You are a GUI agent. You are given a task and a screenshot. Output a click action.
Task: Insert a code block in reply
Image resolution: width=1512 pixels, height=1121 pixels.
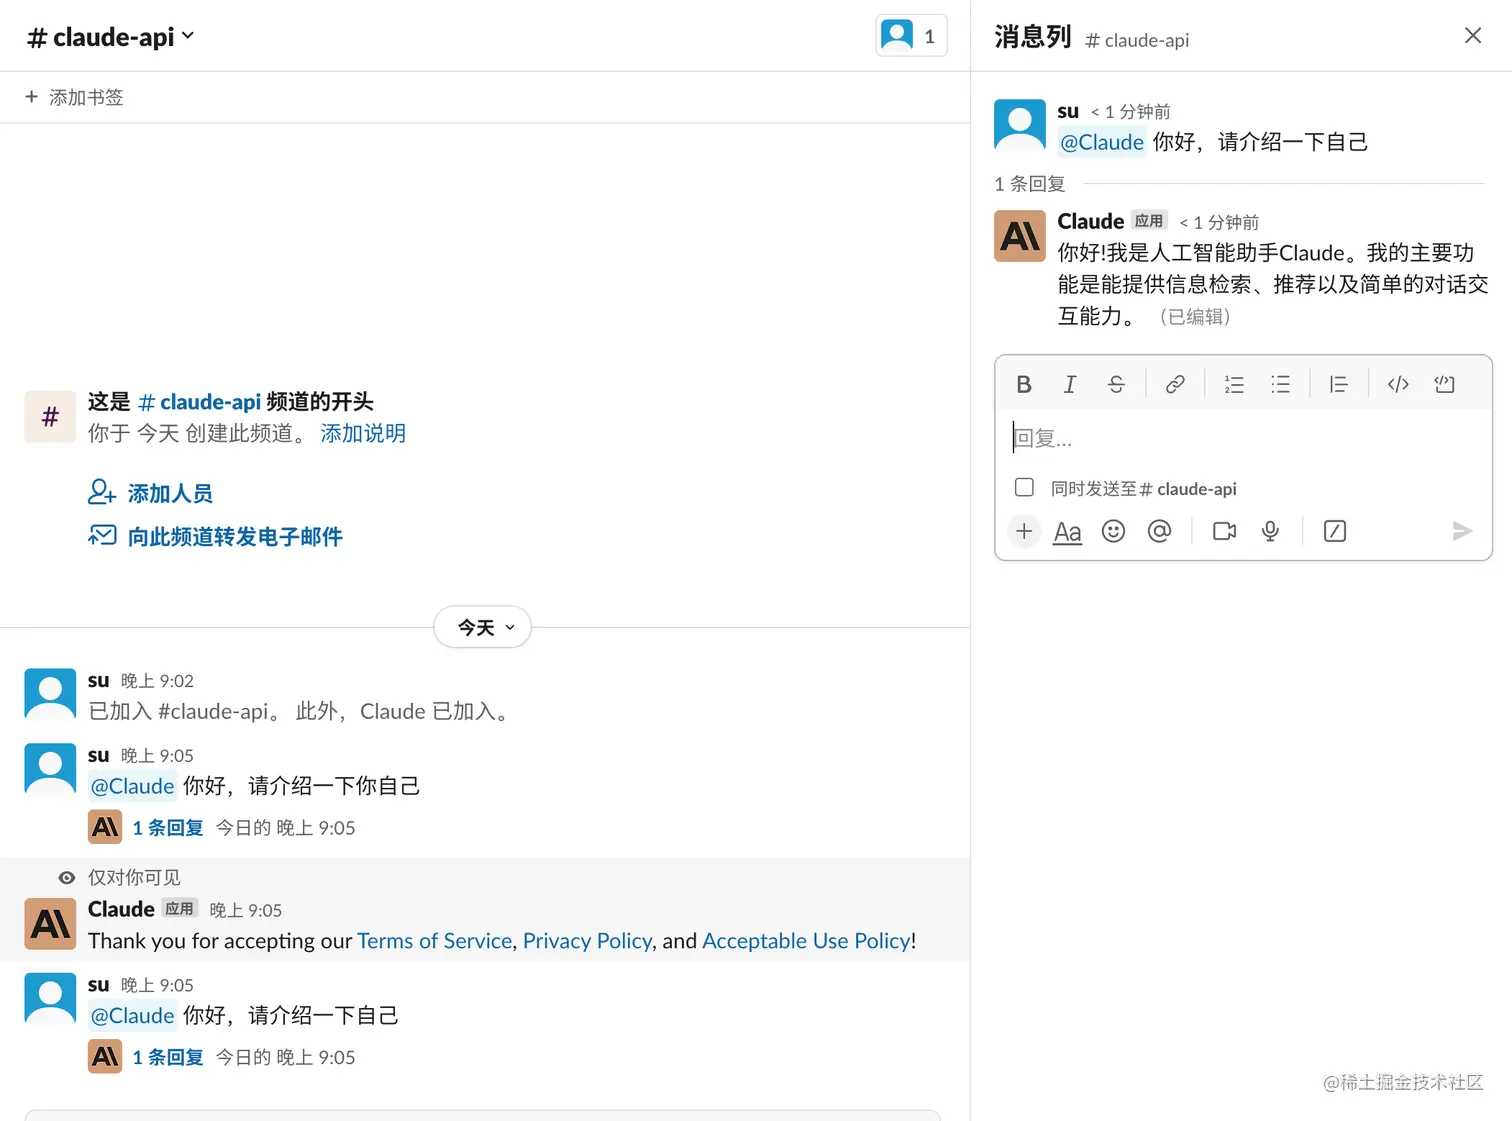coord(1444,384)
